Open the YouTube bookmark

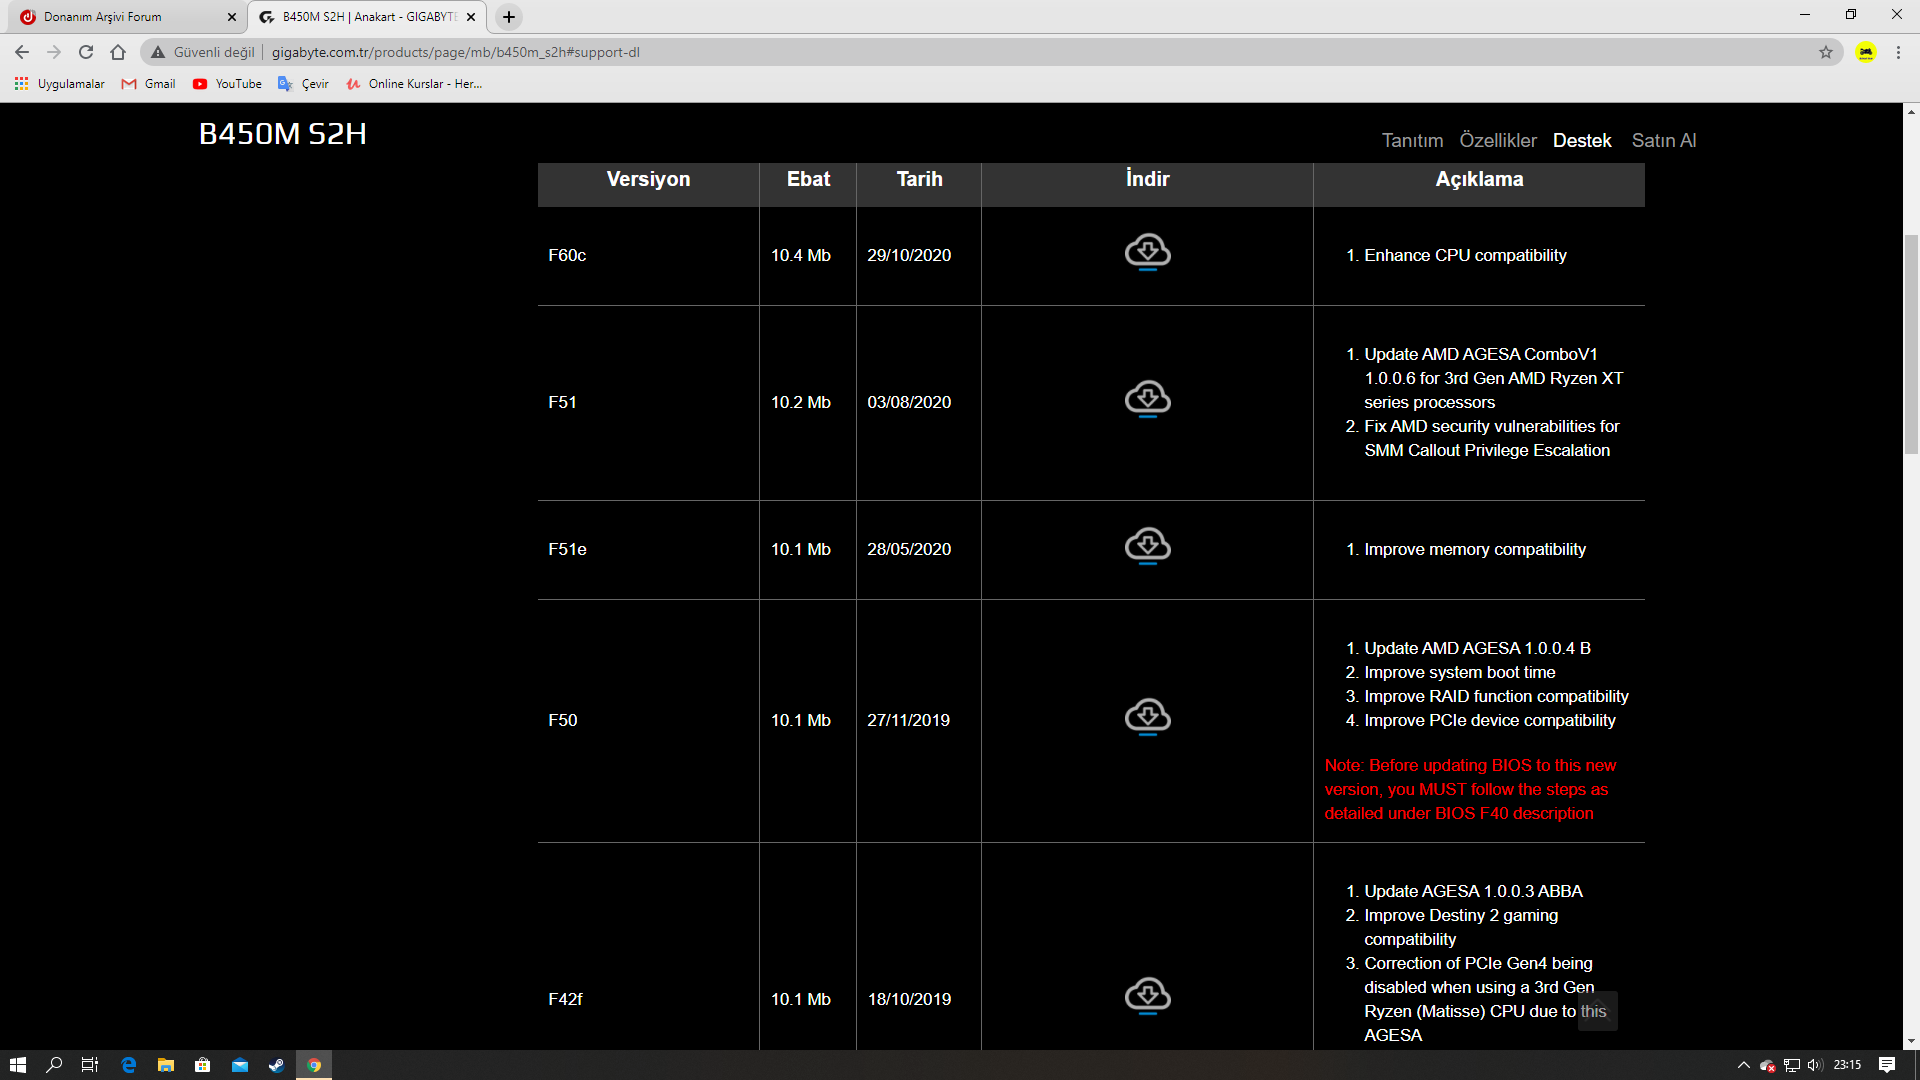pos(228,84)
